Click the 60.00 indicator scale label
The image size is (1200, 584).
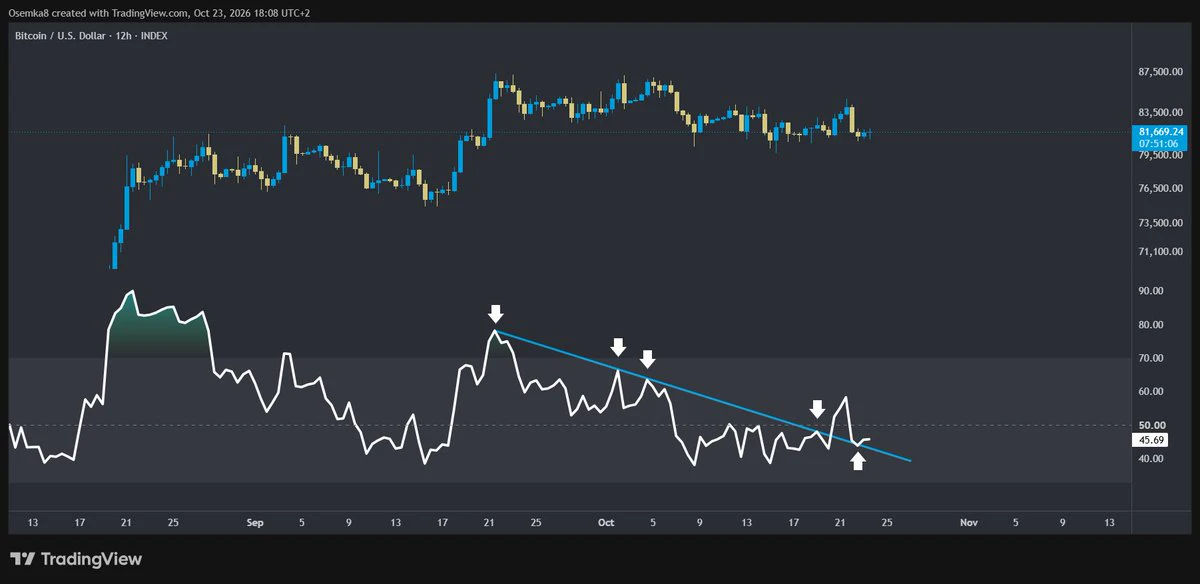[x=1151, y=392]
